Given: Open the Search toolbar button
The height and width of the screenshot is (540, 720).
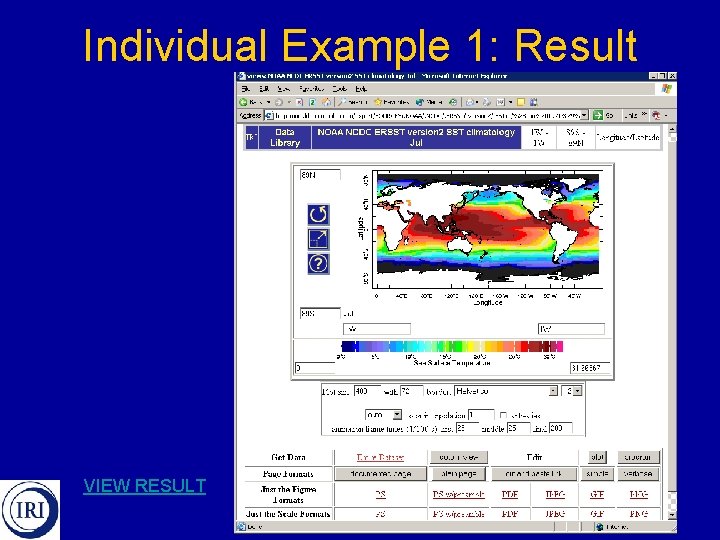Looking at the screenshot, I should coord(353,102).
